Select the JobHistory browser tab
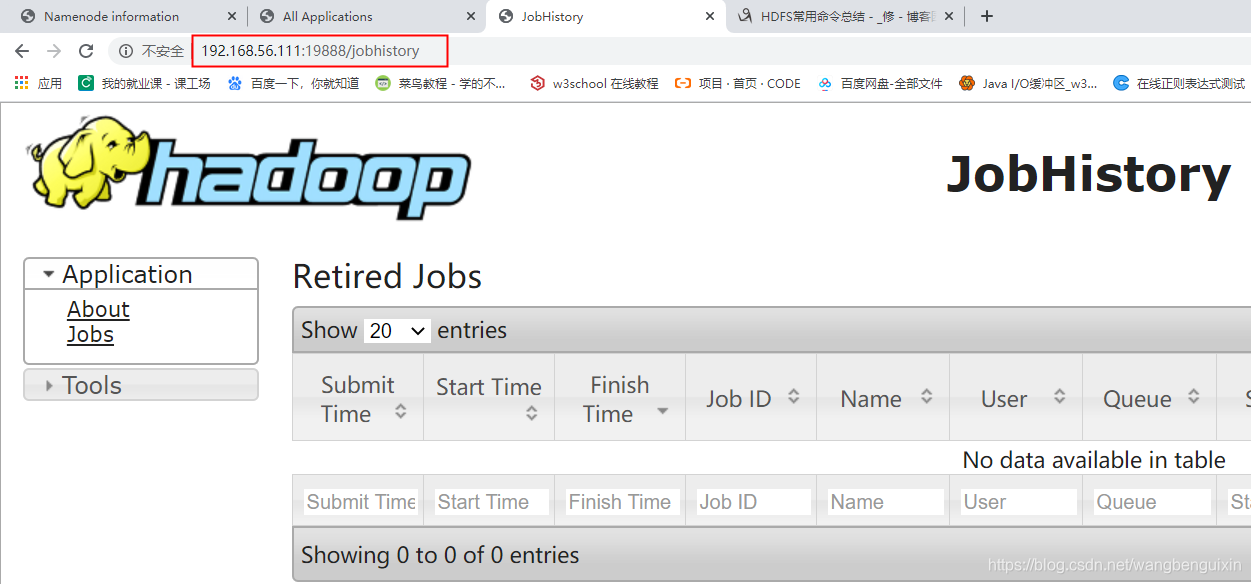The height and width of the screenshot is (584, 1251). (x=552, y=16)
